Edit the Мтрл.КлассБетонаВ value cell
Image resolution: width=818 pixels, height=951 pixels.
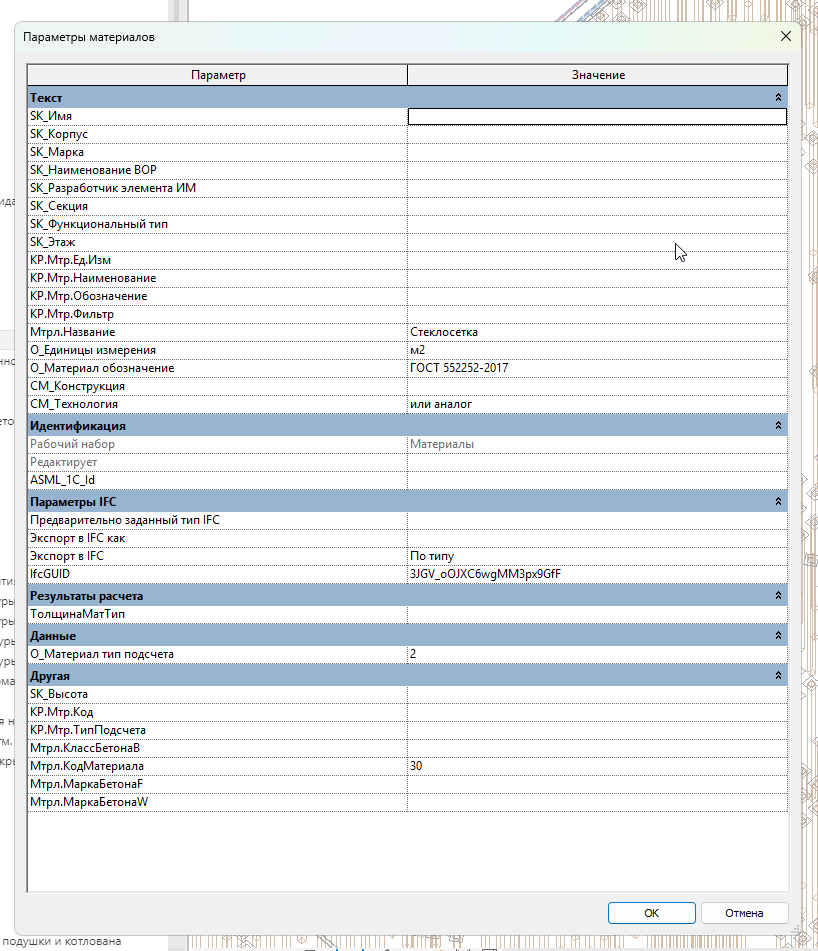(x=597, y=748)
